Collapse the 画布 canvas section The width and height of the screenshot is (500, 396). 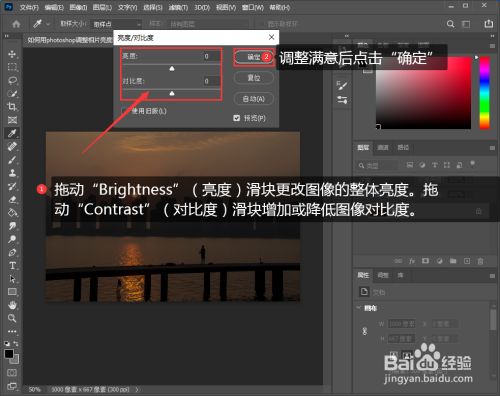point(359,308)
